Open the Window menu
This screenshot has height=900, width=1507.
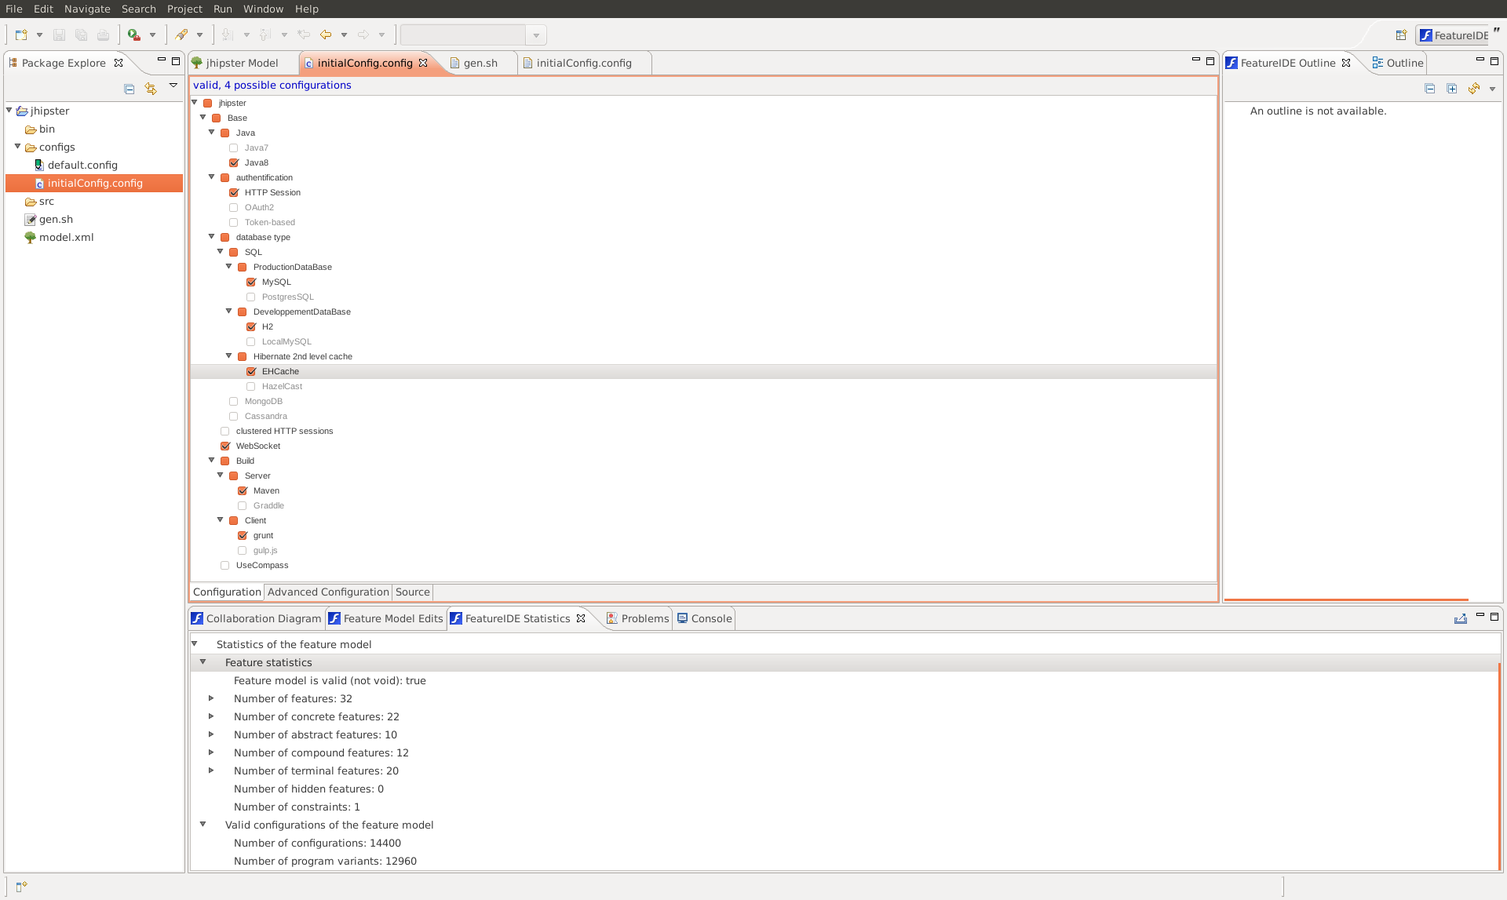click(263, 9)
